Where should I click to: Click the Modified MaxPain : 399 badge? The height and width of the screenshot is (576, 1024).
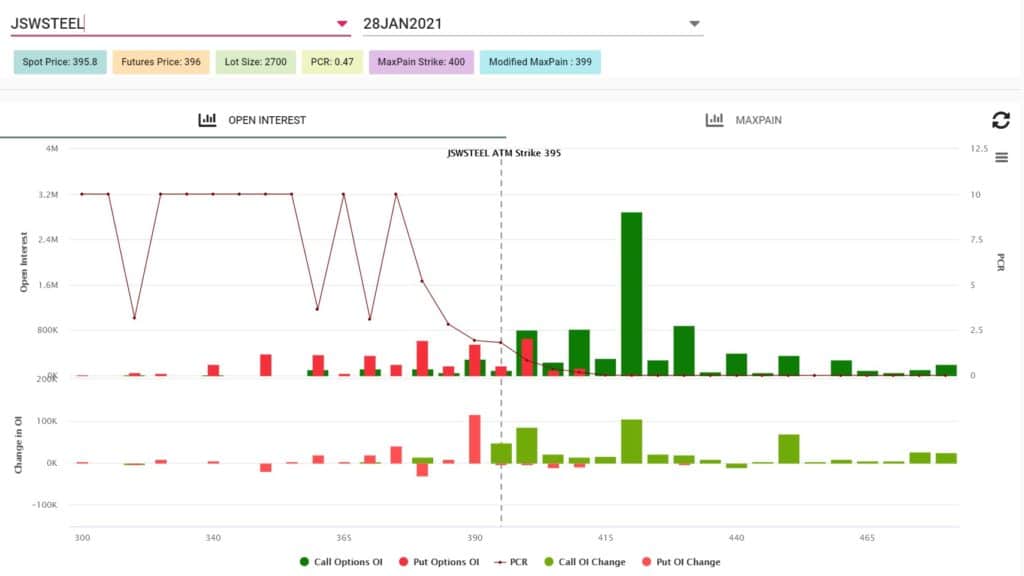tap(540, 62)
